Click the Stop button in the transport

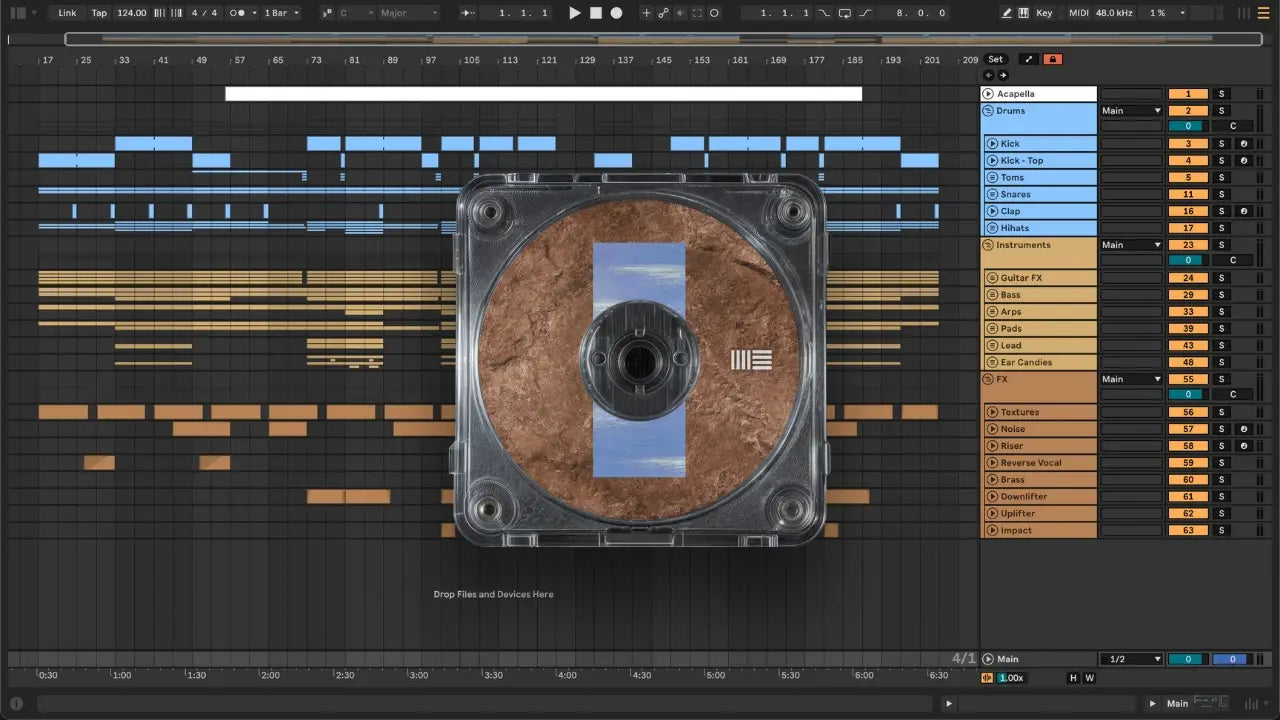595,13
